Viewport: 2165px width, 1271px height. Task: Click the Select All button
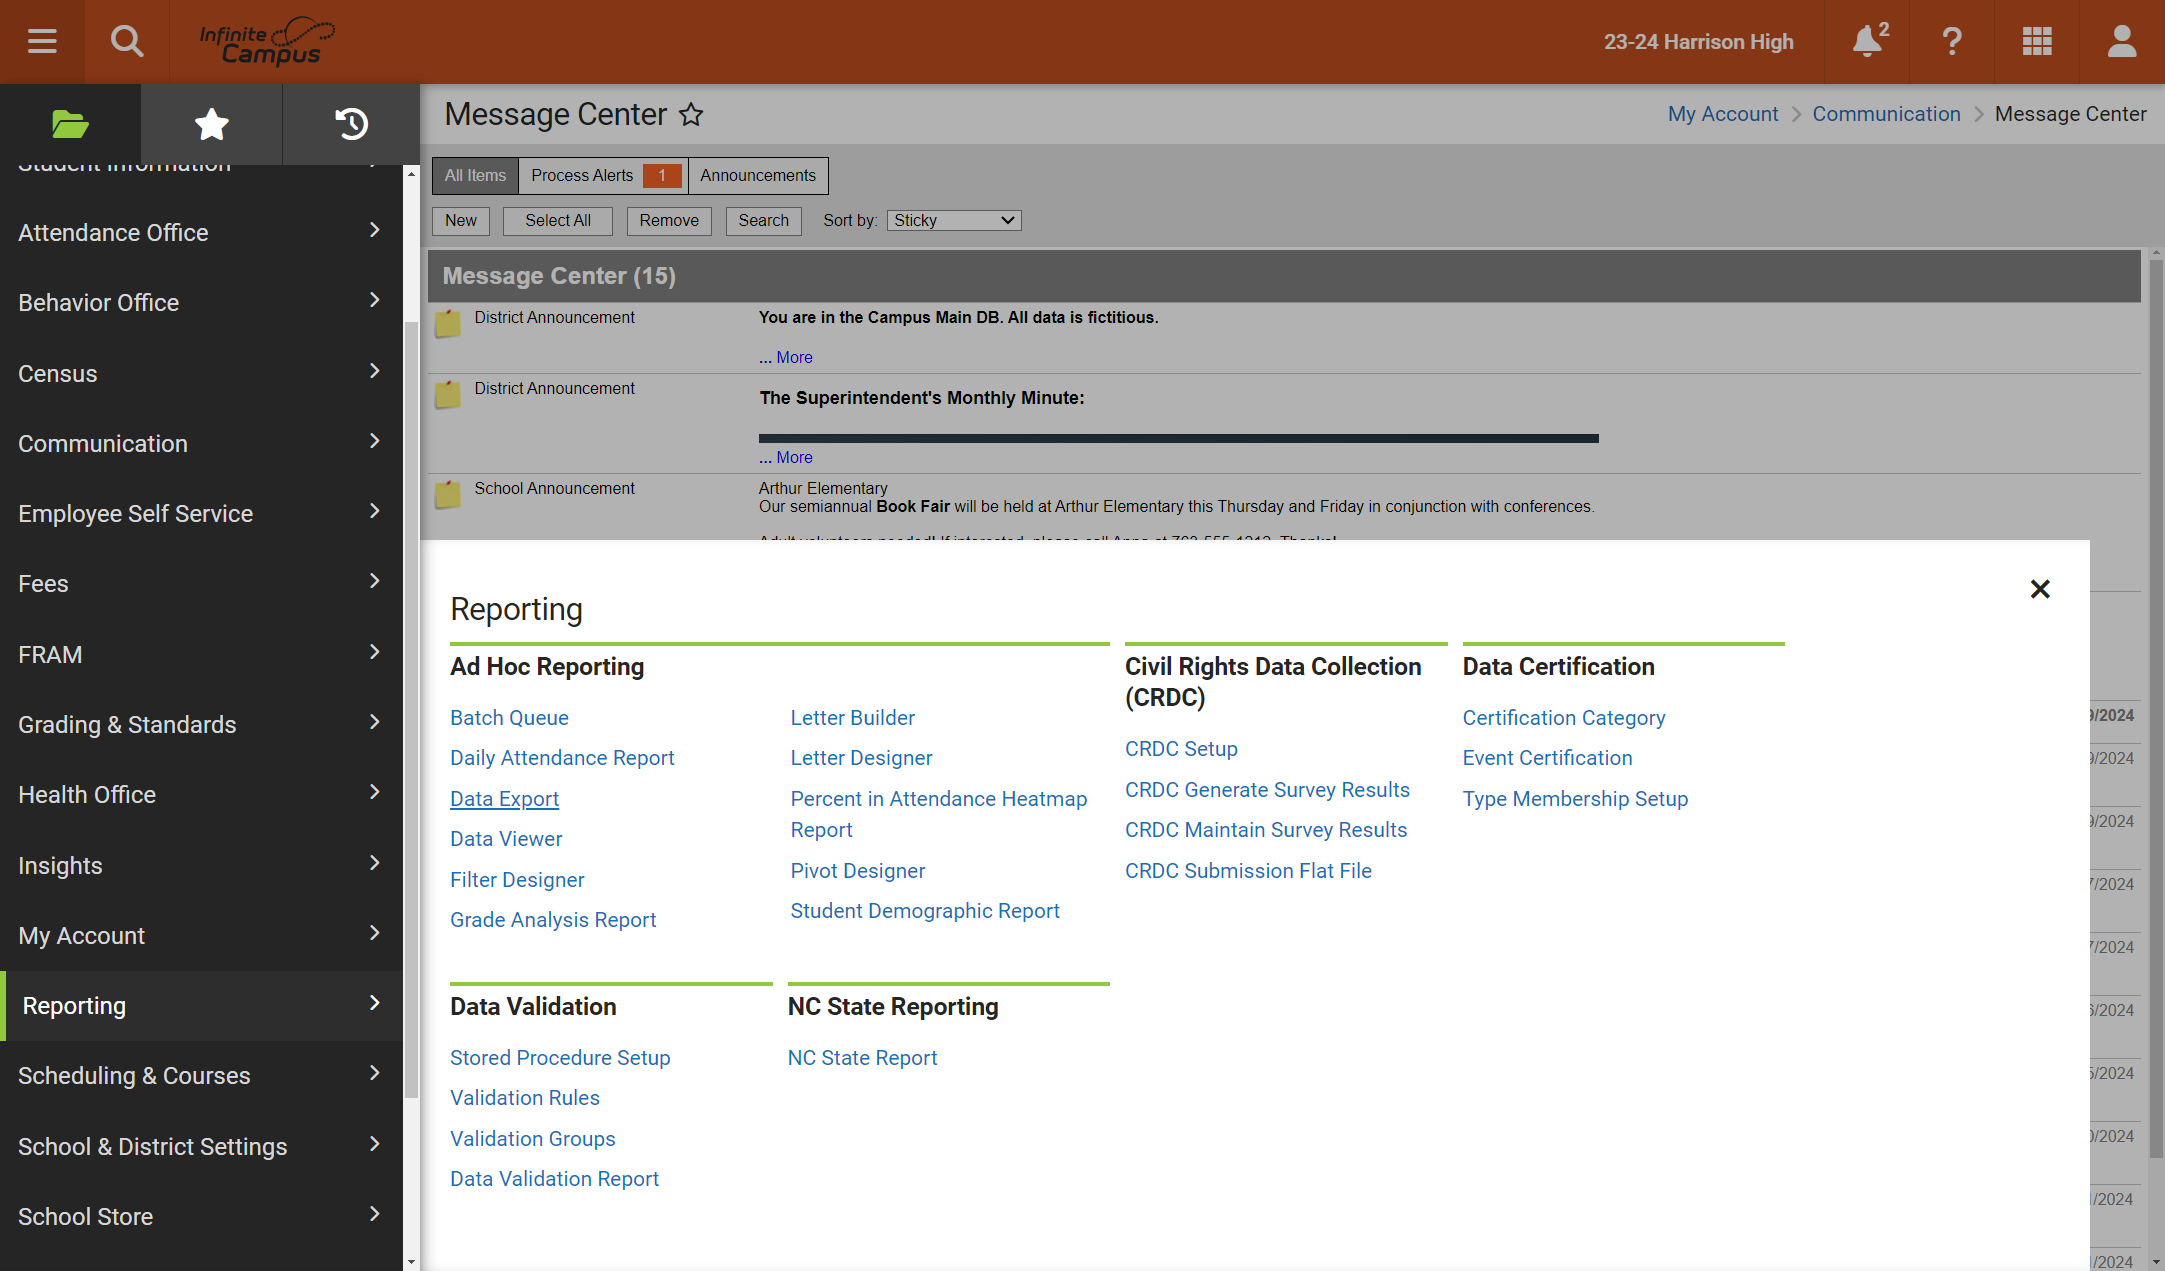558,220
